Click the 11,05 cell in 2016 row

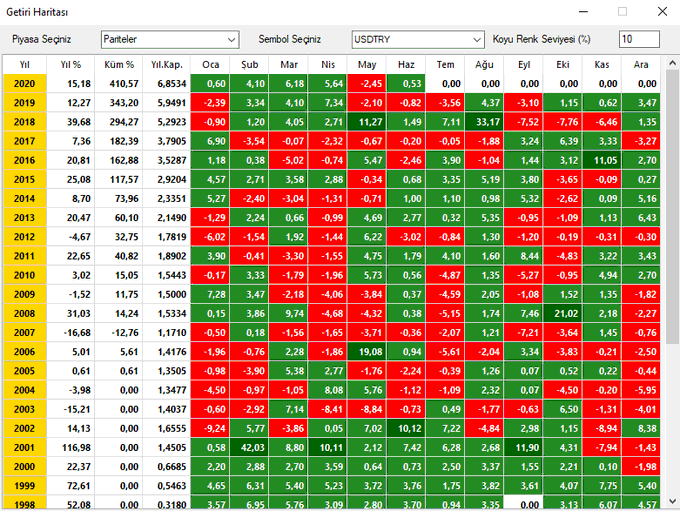(602, 160)
